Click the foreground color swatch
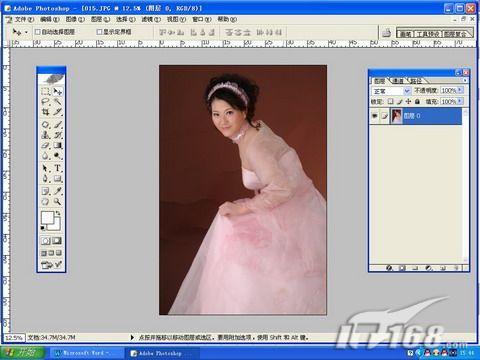 click(x=48, y=218)
